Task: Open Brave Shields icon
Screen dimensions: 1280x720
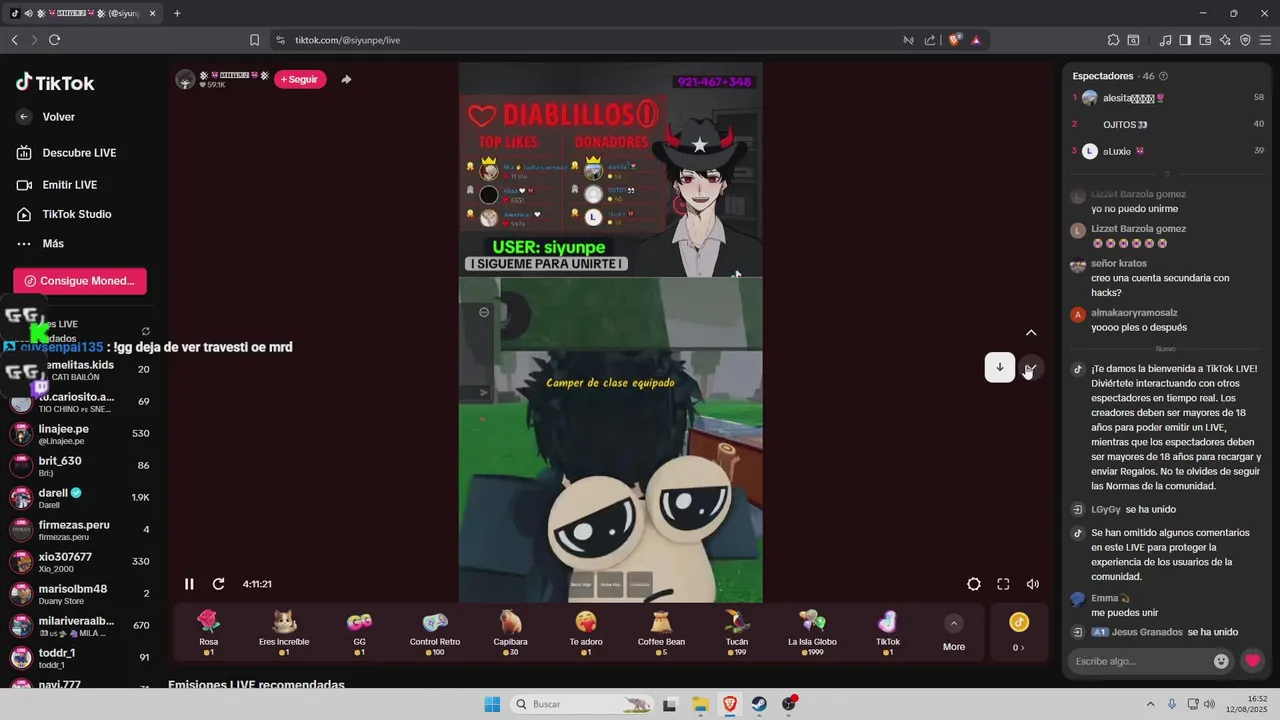Action: pyautogui.click(x=954, y=40)
